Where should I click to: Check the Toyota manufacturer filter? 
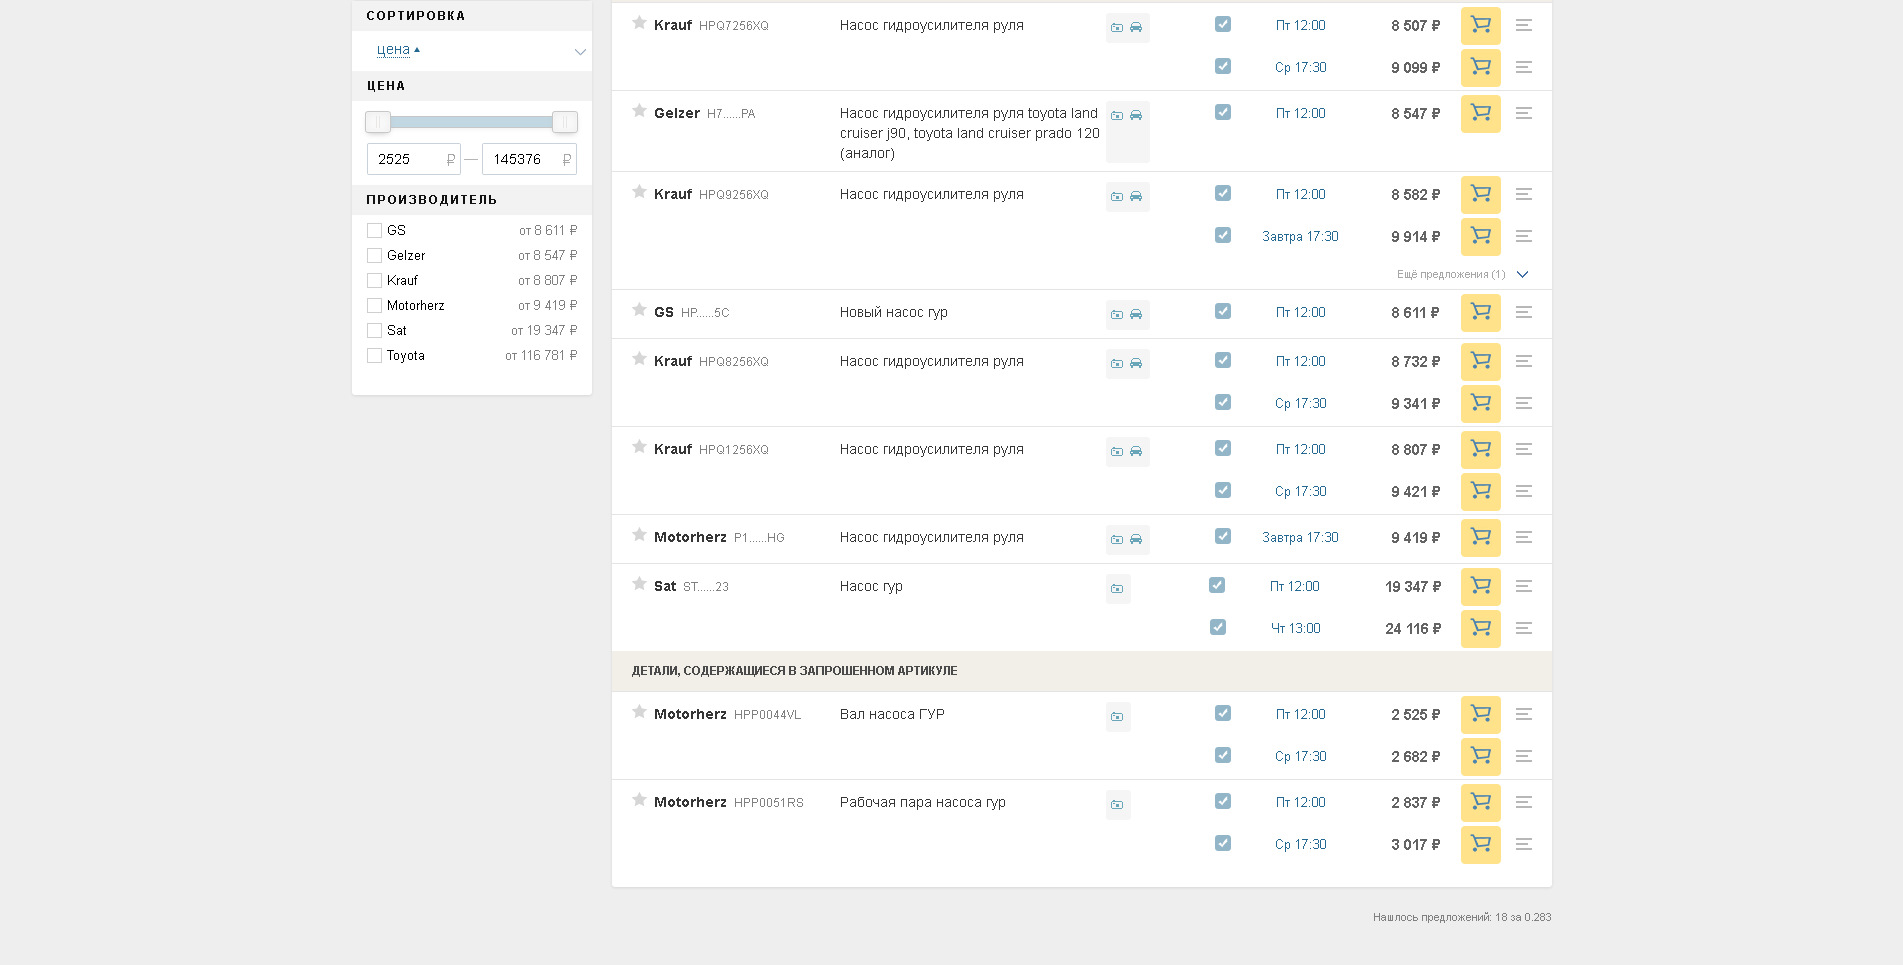pos(375,356)
